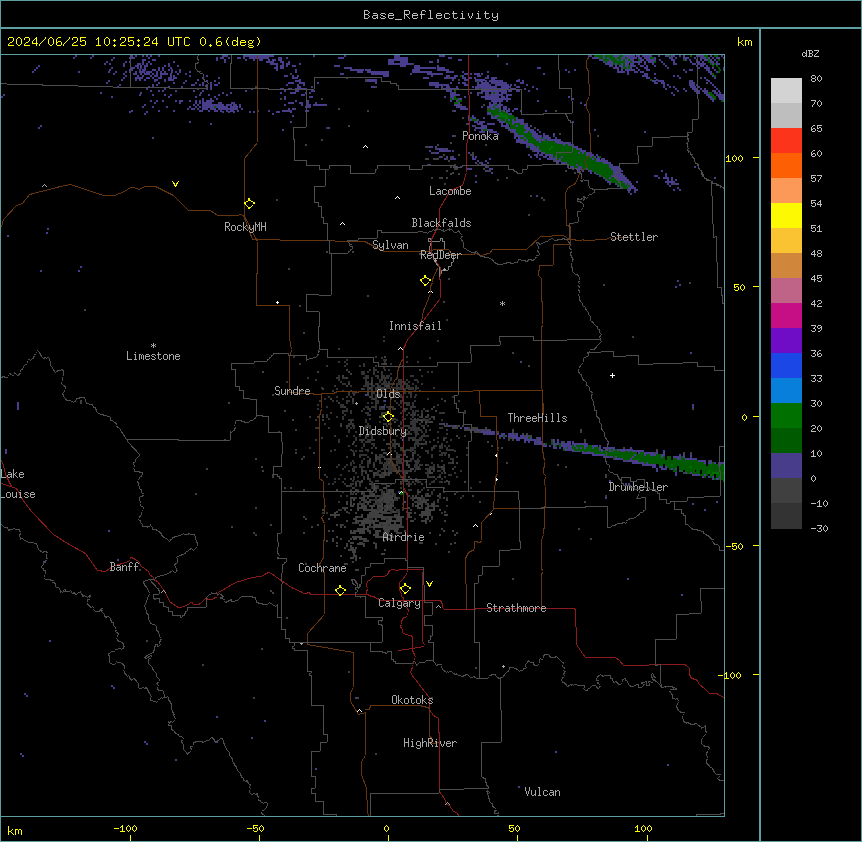Select the green 30 dBZ legend swatch
This screenshot has height=842, width=862.
(786, 416)
